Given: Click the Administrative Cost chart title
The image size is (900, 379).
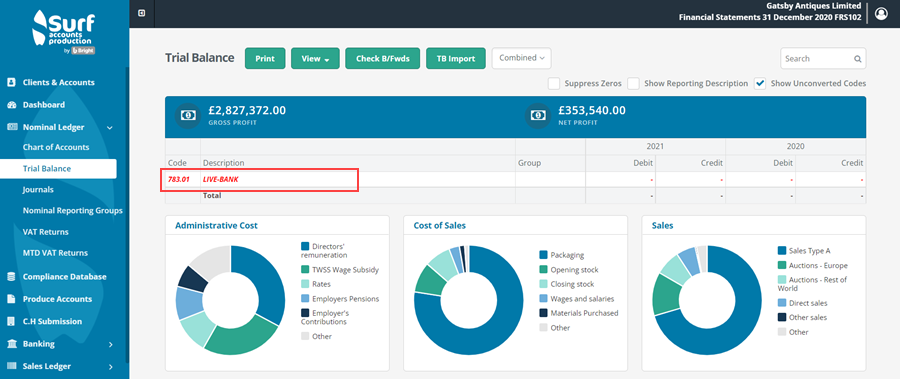Looking at the screenshot, I should 216,226.
